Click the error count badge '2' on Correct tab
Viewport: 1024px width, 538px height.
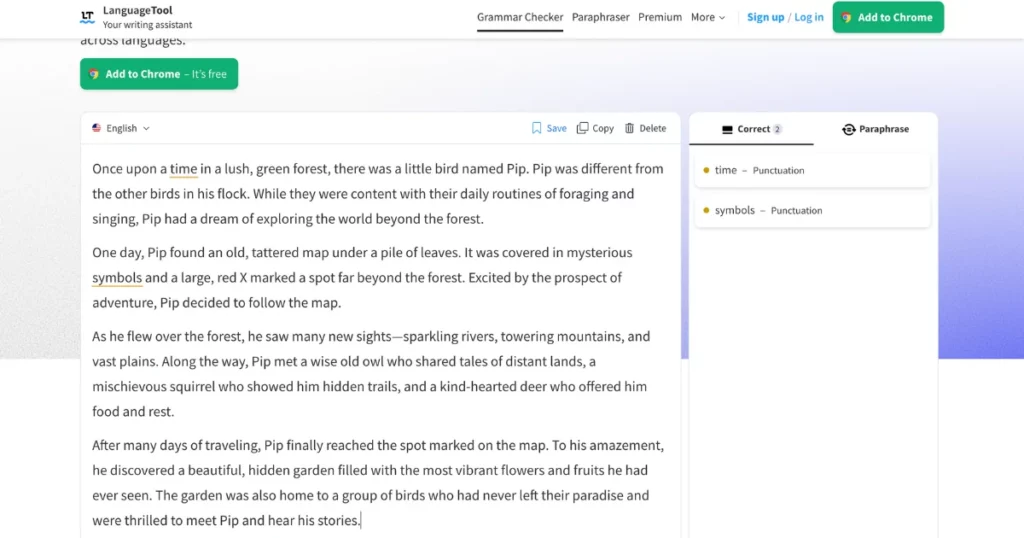(777, 129)
